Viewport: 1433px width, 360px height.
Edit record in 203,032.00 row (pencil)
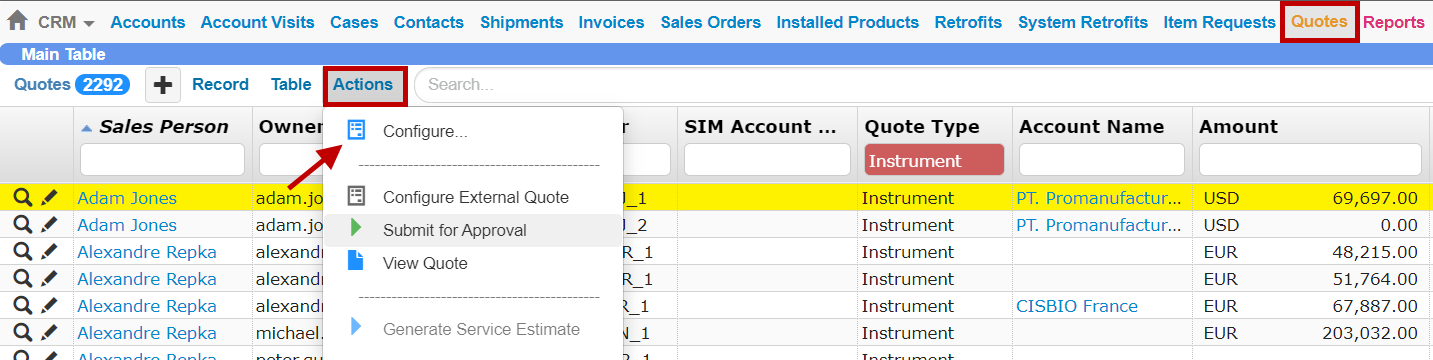(x=49, y=333)
